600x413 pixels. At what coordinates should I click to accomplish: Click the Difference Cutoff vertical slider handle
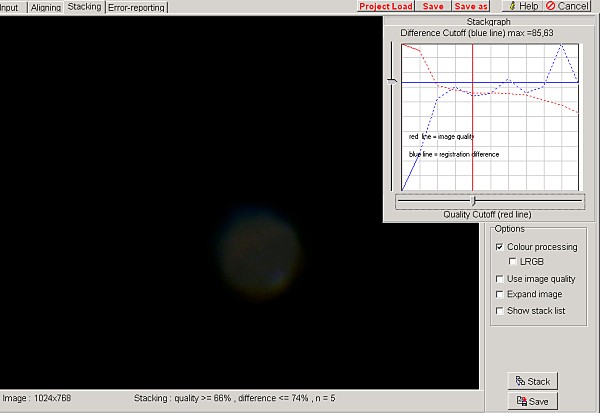pos(392,81)
